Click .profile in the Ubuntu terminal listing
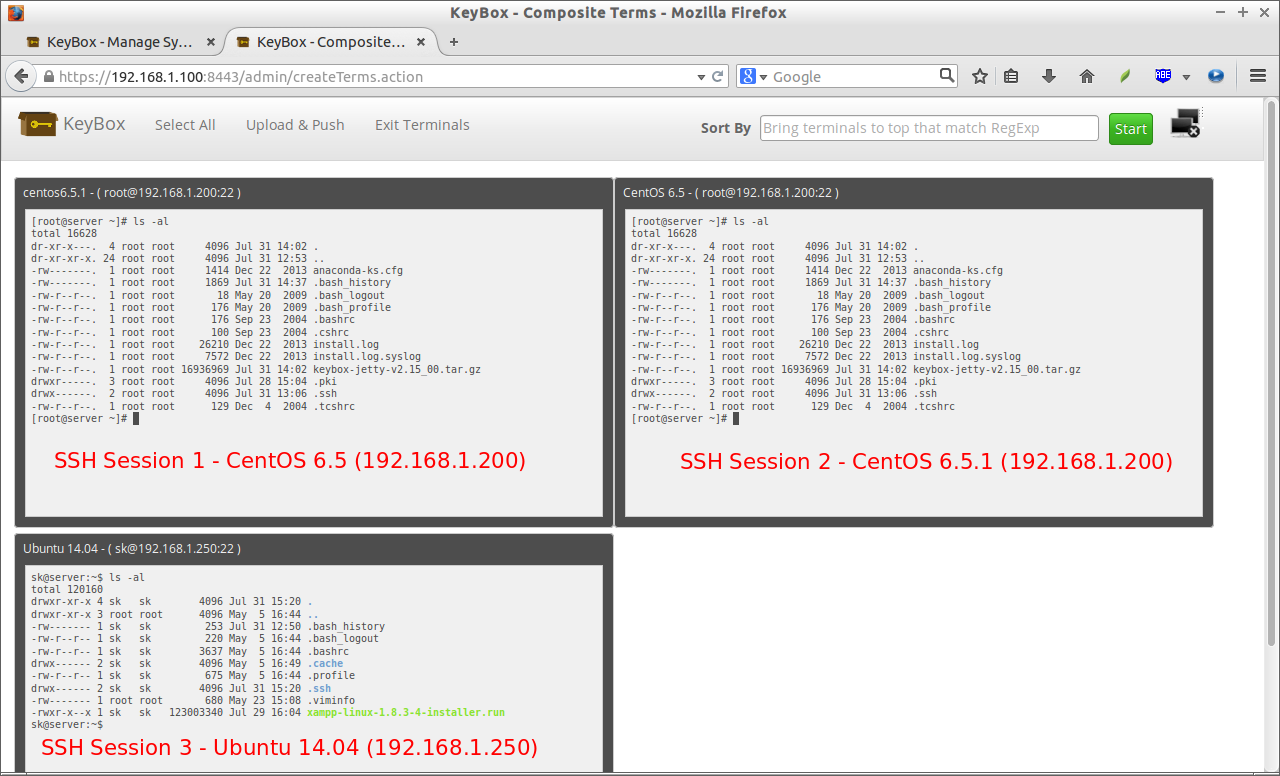This screenshot has width=1280, height=776. click(x=331, y=676)
